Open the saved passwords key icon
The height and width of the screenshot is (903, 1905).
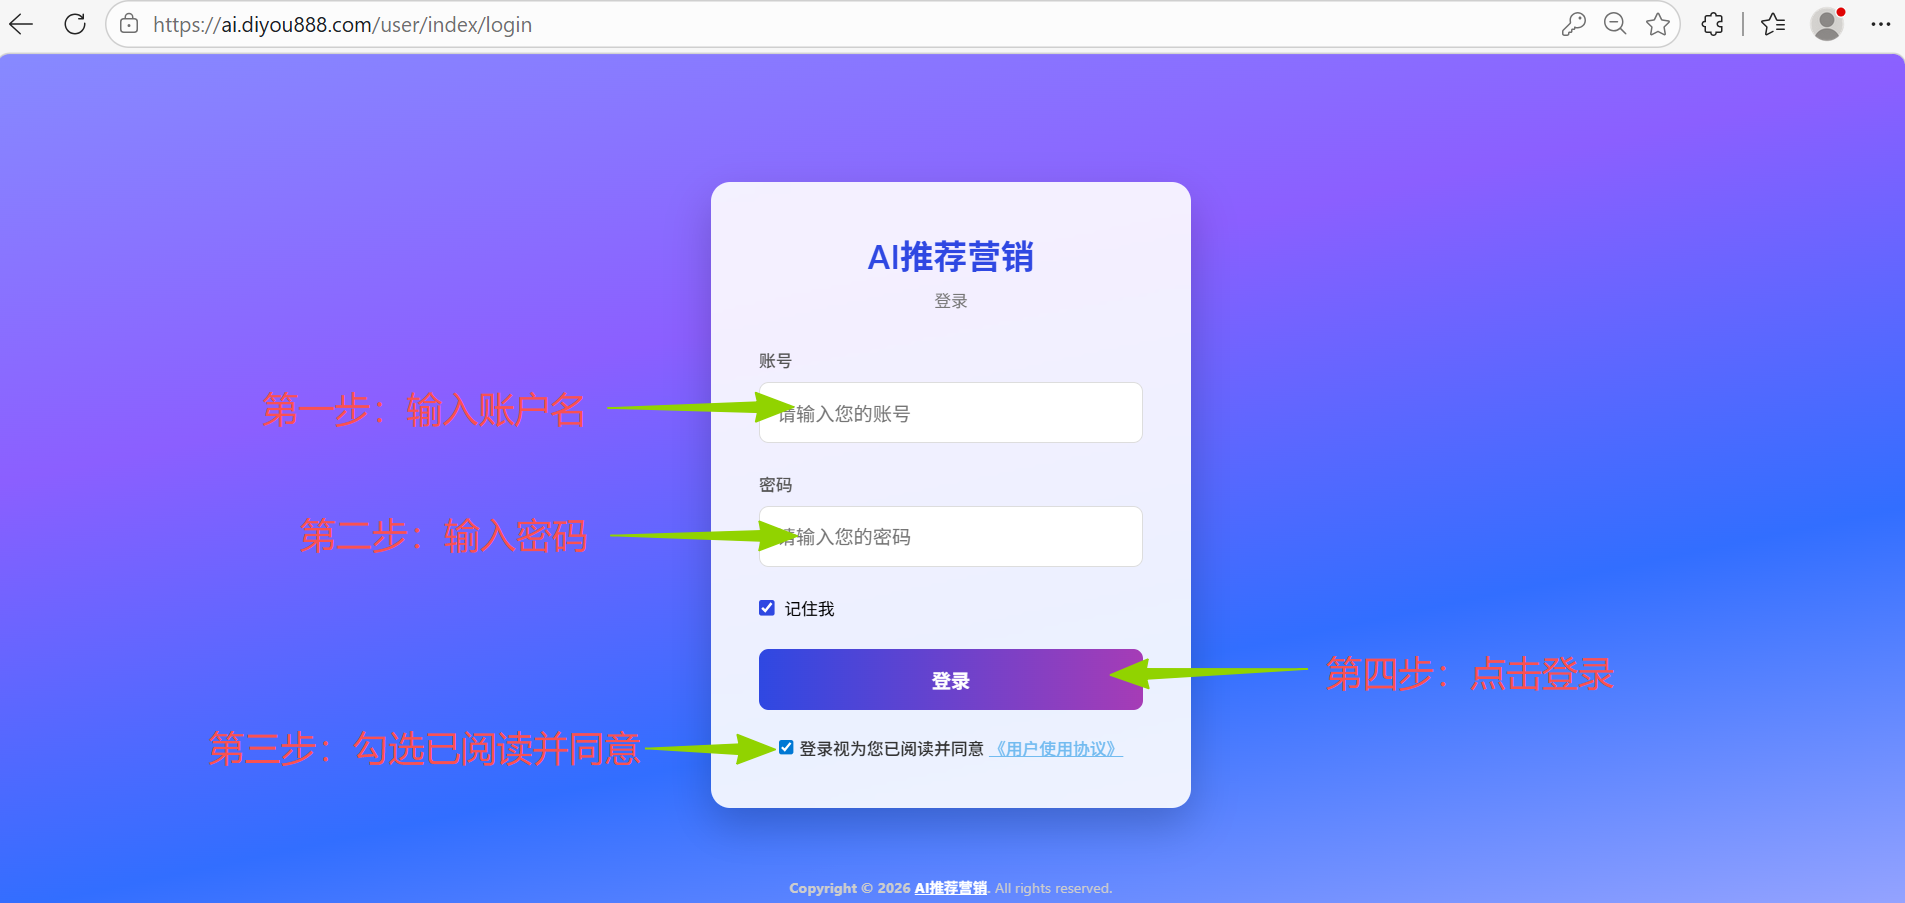pos(1573,24)
